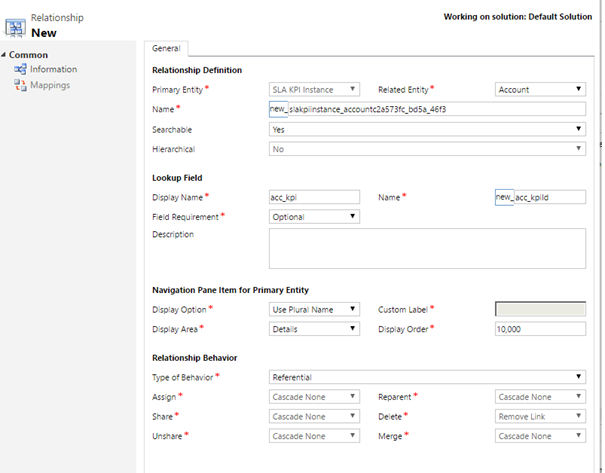Image resolution: width=605 pixels, height=473 pixels.
Task: Open the Display Option dropdown
Action: coord(314,309)
